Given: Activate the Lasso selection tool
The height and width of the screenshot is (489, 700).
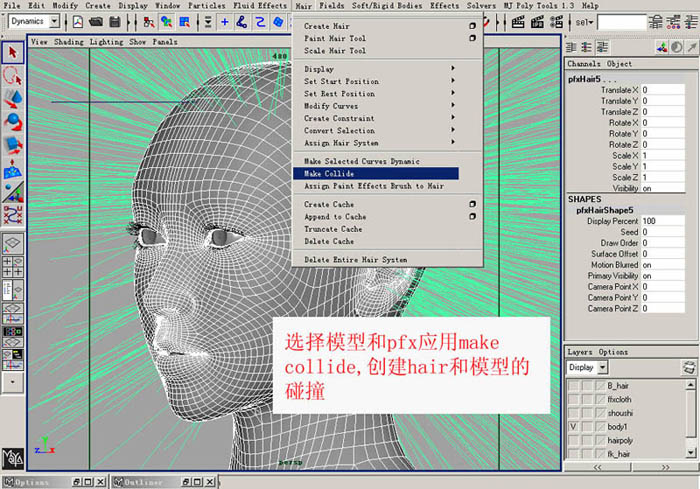Looking at the screenshot, I should [12, 75].
